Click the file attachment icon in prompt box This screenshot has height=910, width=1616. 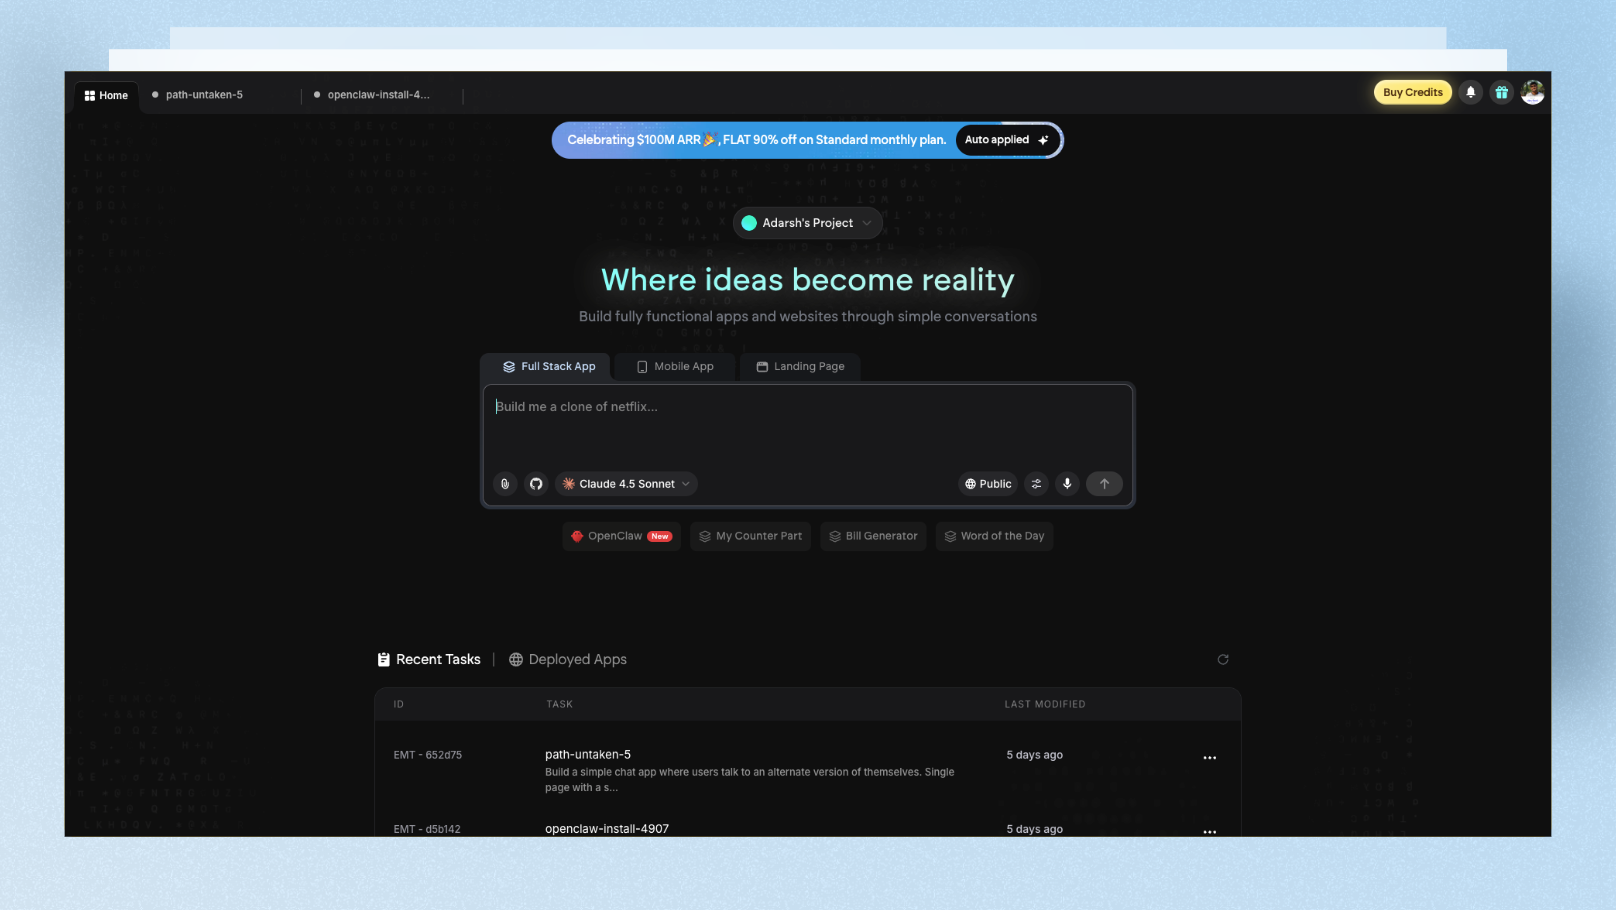coord(504,483)
